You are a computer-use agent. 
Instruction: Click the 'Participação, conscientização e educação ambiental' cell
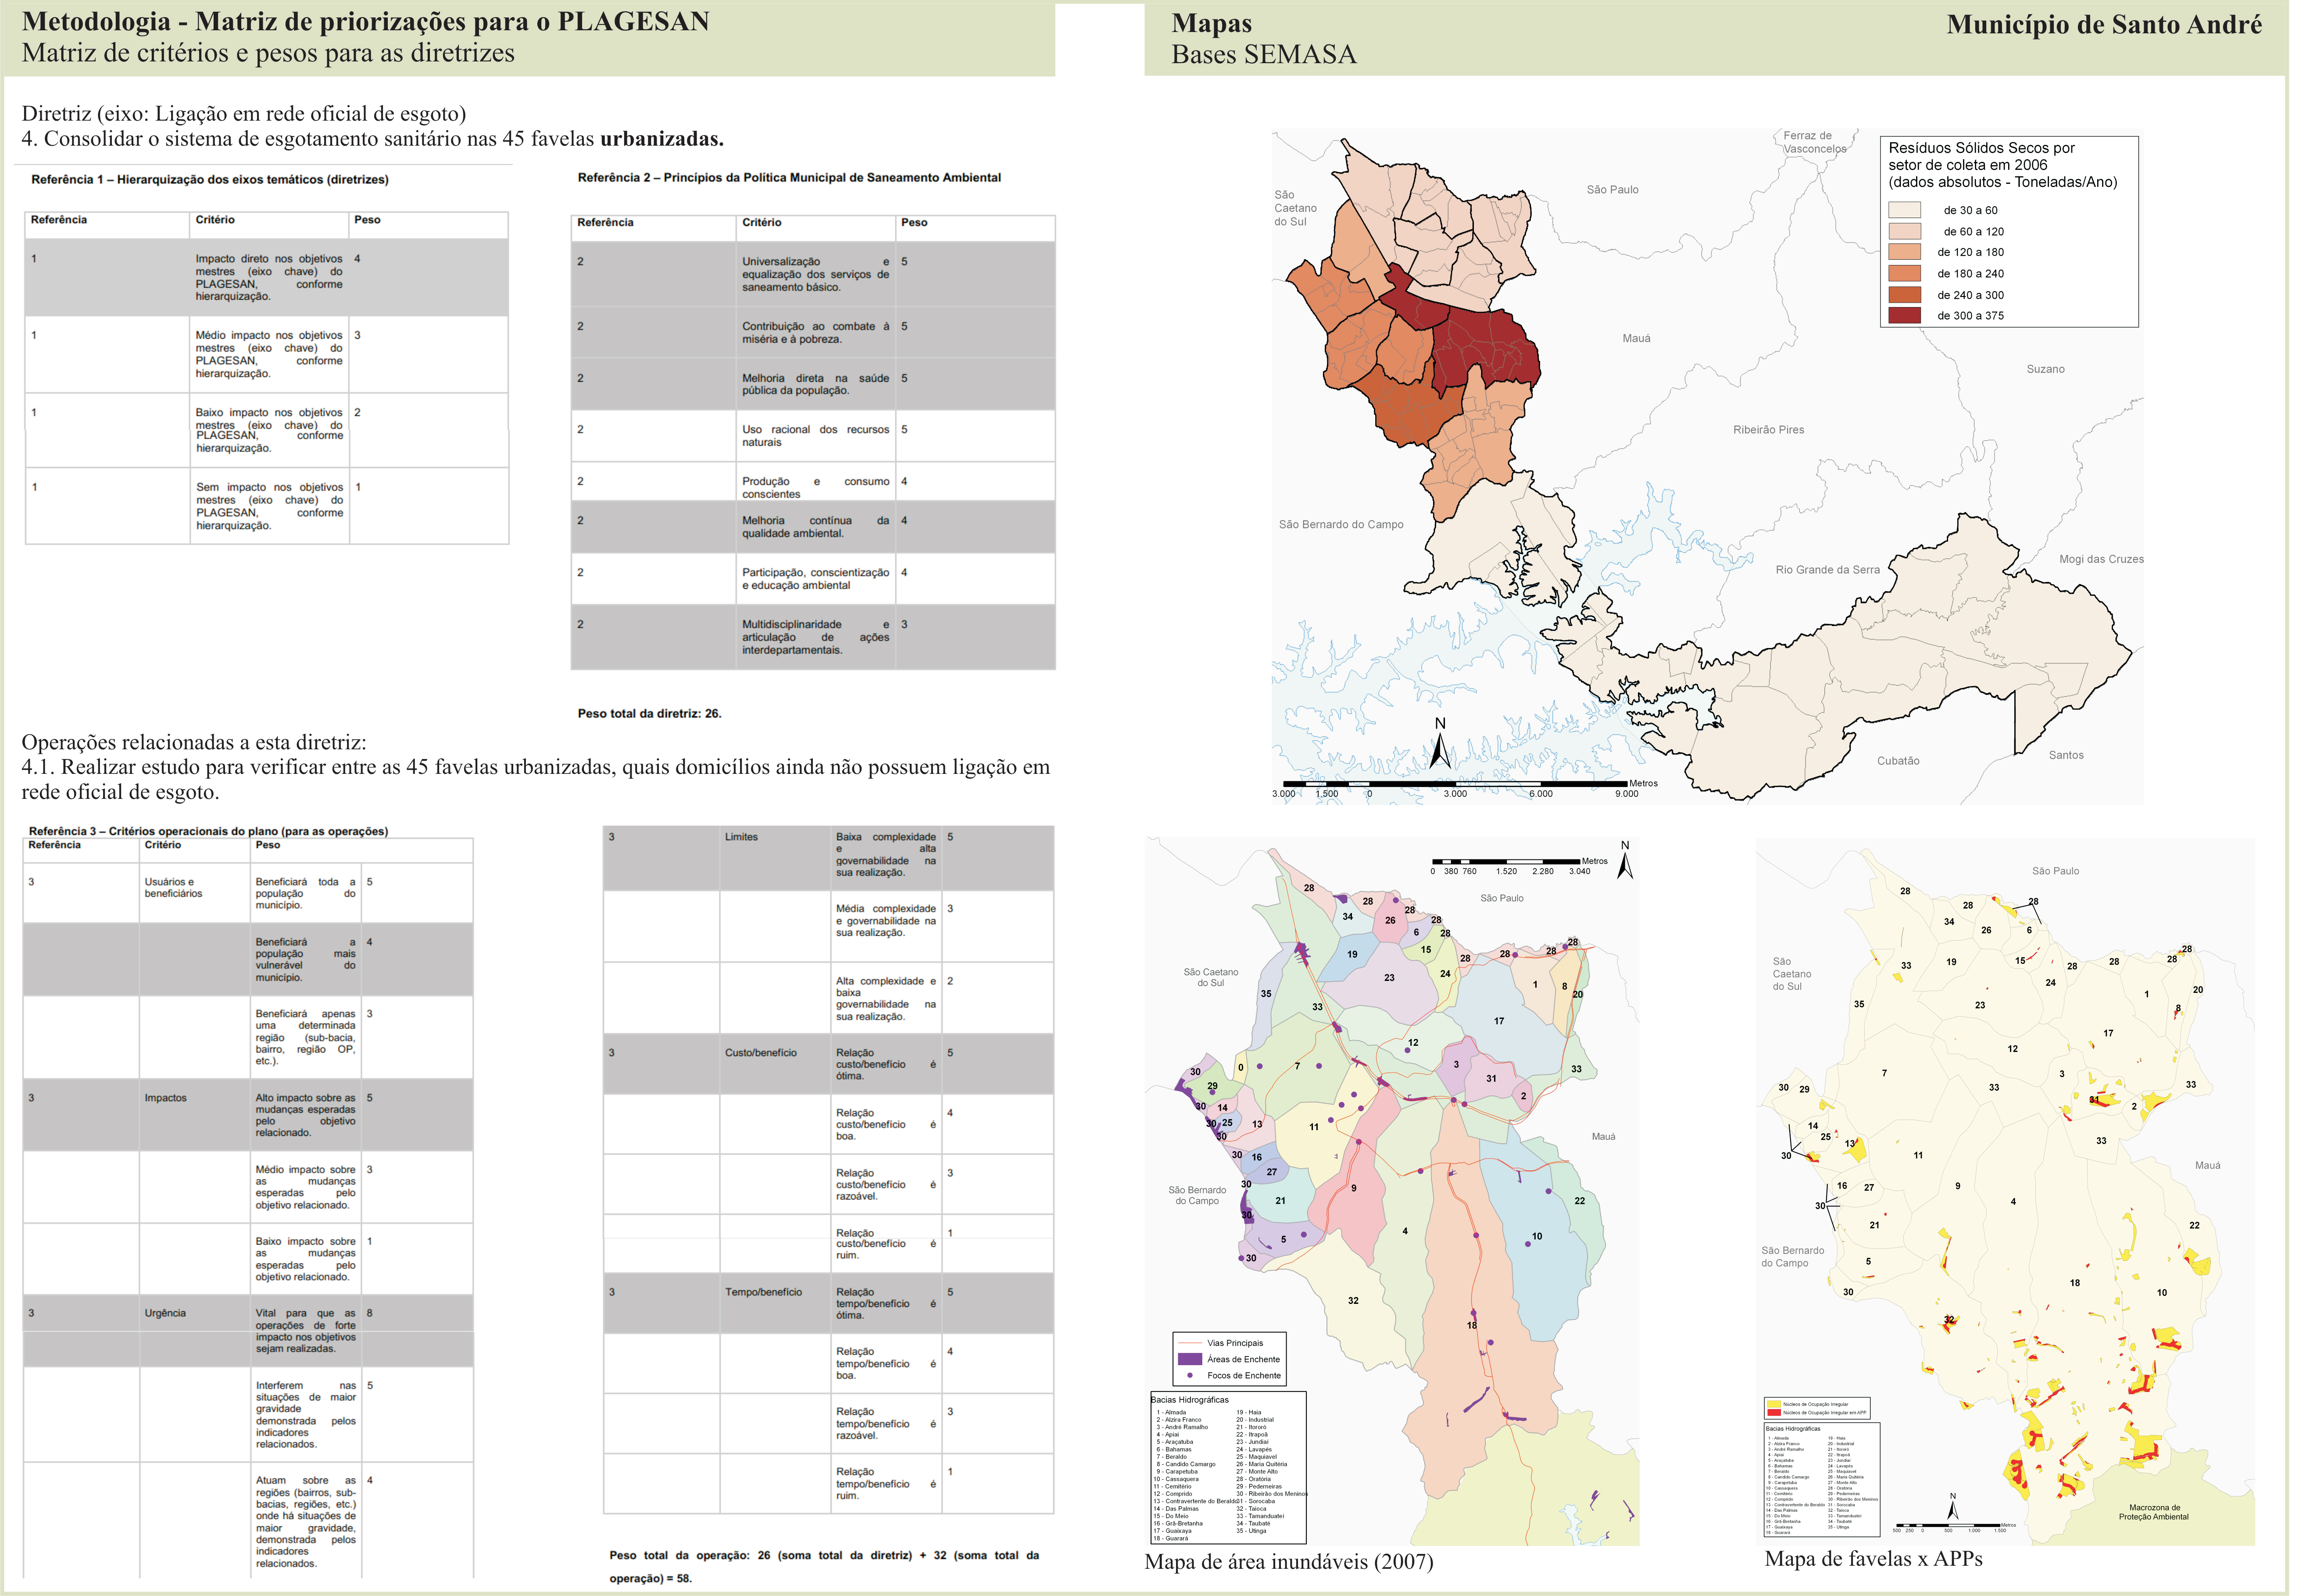[815, 579]
